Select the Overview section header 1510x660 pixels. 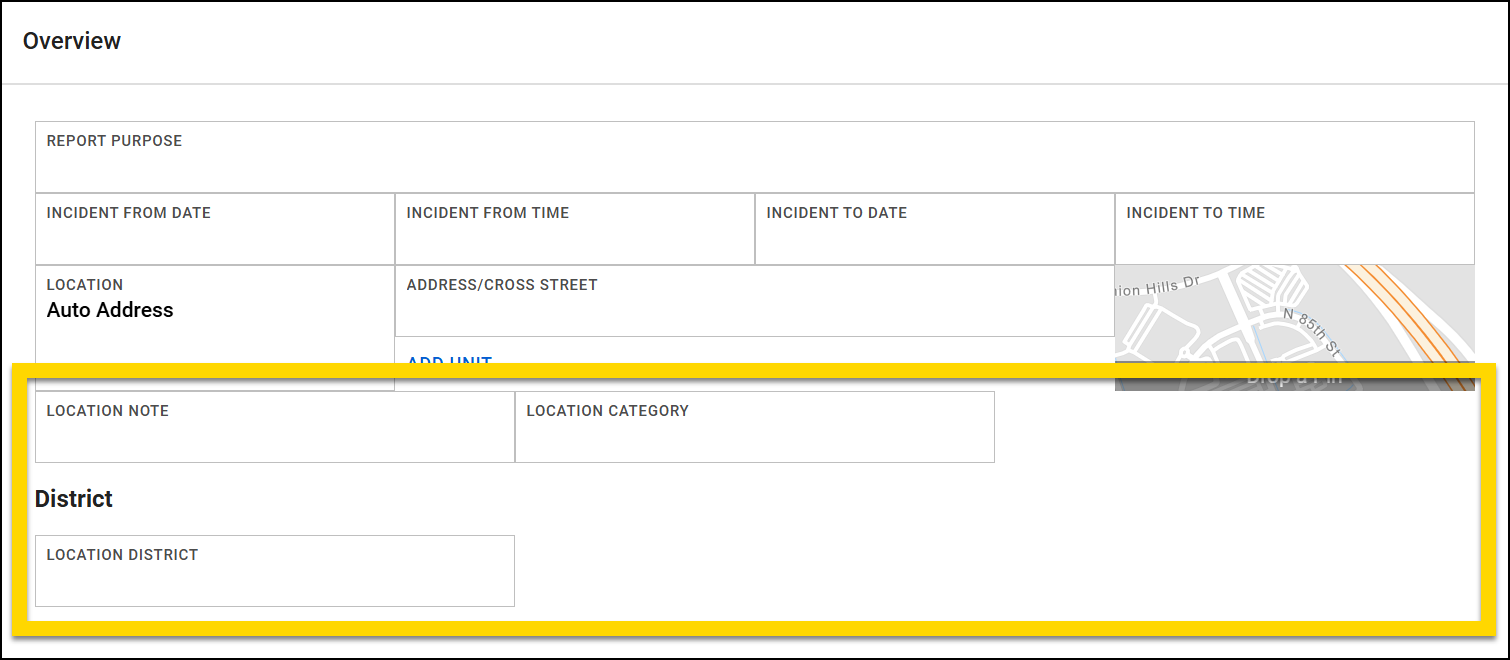[71, 41]
